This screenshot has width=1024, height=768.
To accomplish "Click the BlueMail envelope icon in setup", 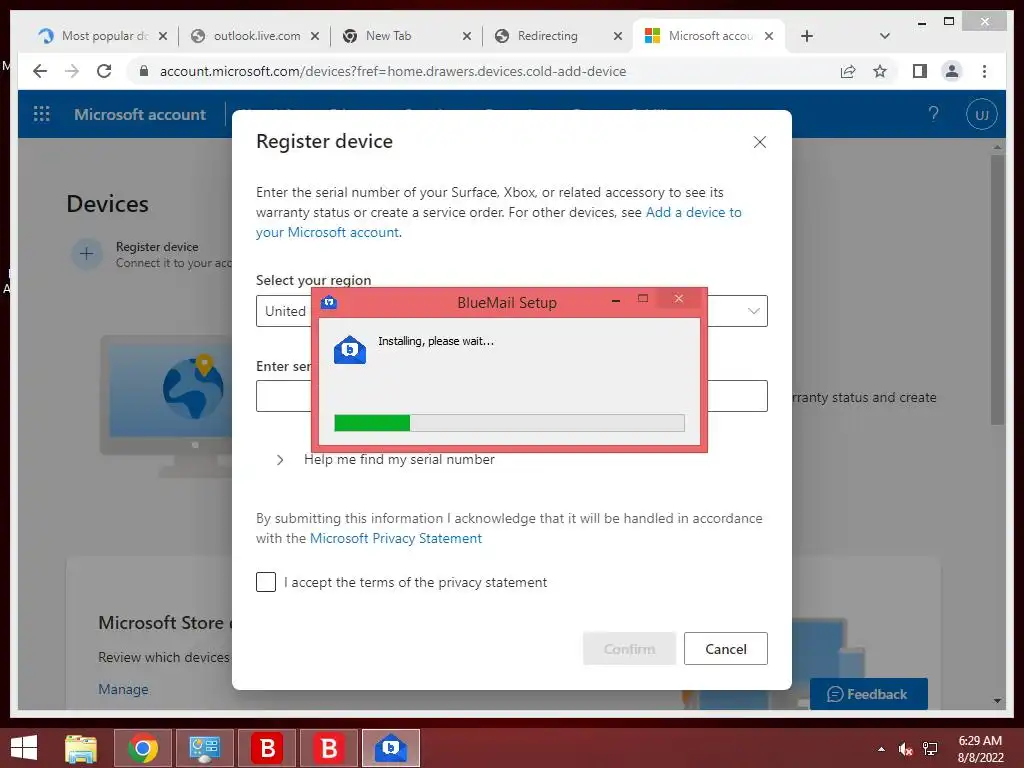I will pyautogui.click(x=350, y=350).
